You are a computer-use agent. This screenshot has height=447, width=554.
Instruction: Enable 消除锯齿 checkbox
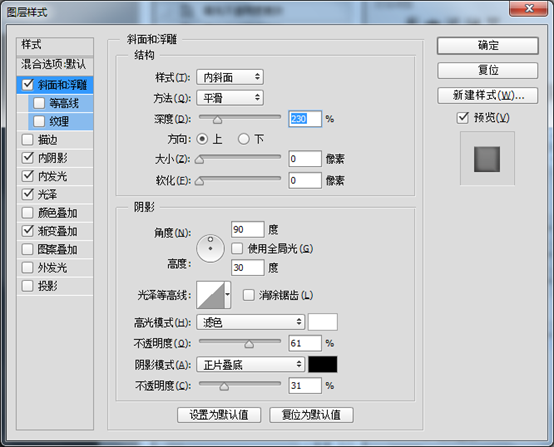tap(248, 295)
